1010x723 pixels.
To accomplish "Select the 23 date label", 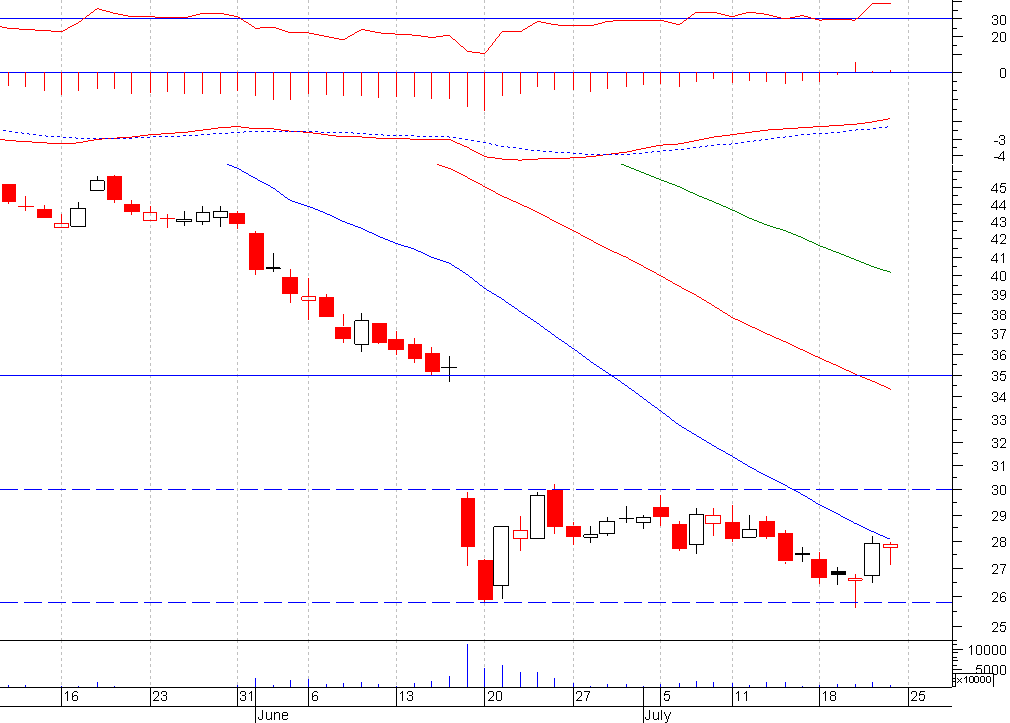I will coord(160,697).
